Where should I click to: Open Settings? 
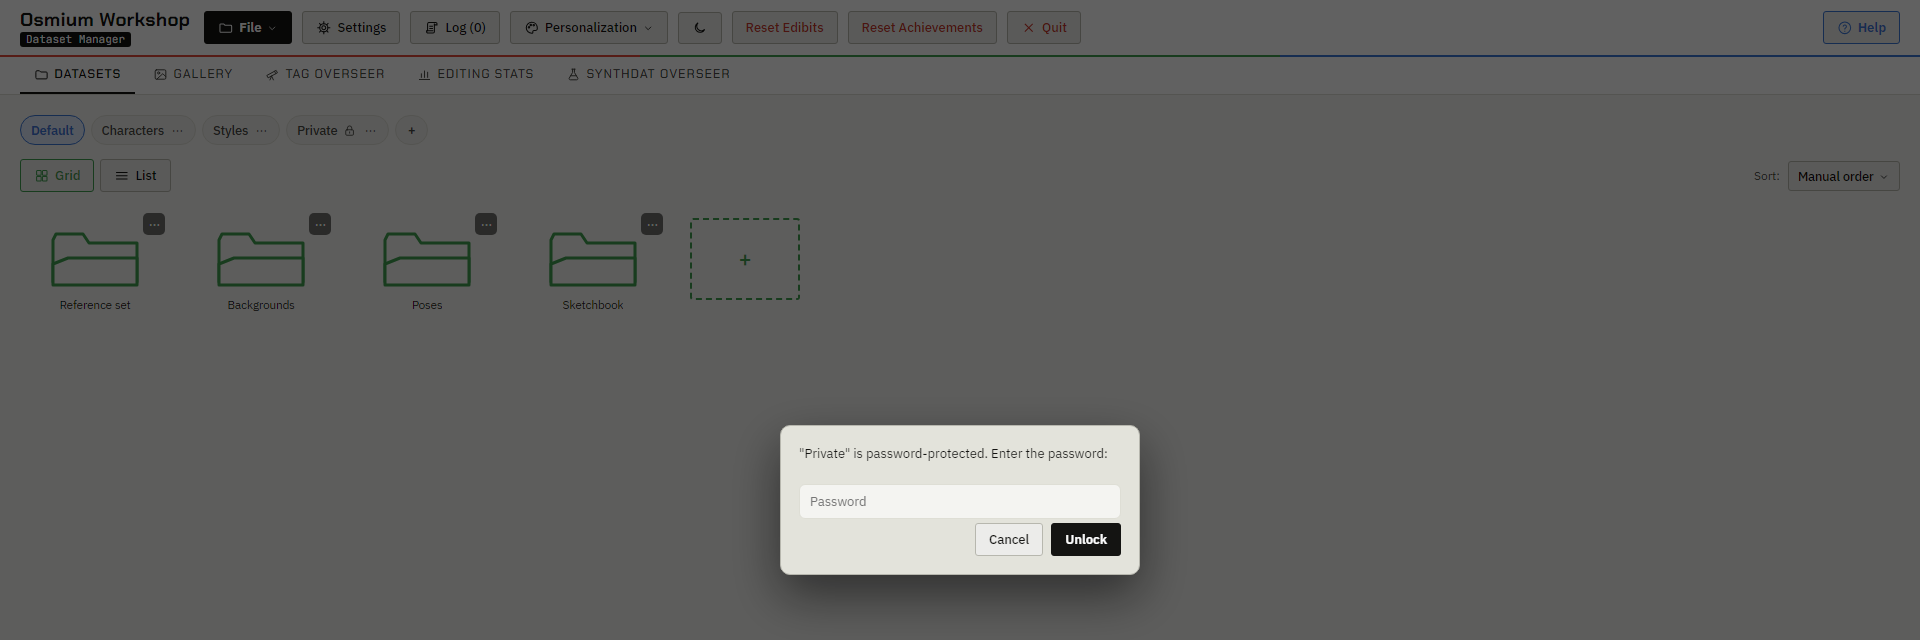tap(351, 28)
